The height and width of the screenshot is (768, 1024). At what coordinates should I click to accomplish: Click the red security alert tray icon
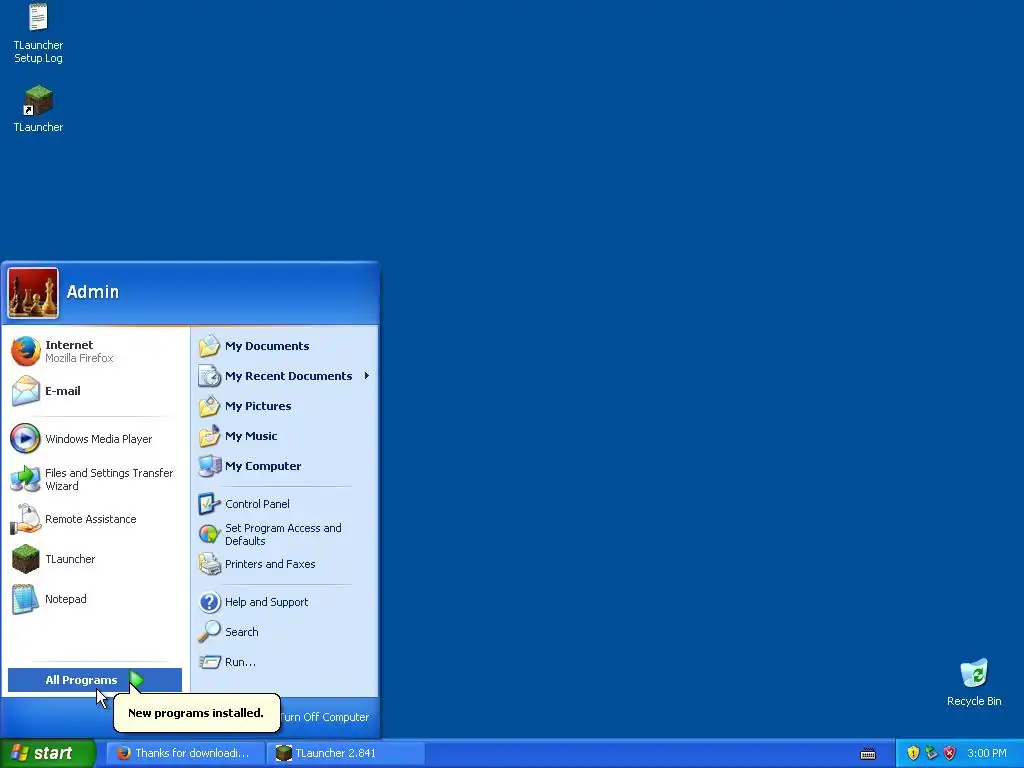tap(950, 753)
